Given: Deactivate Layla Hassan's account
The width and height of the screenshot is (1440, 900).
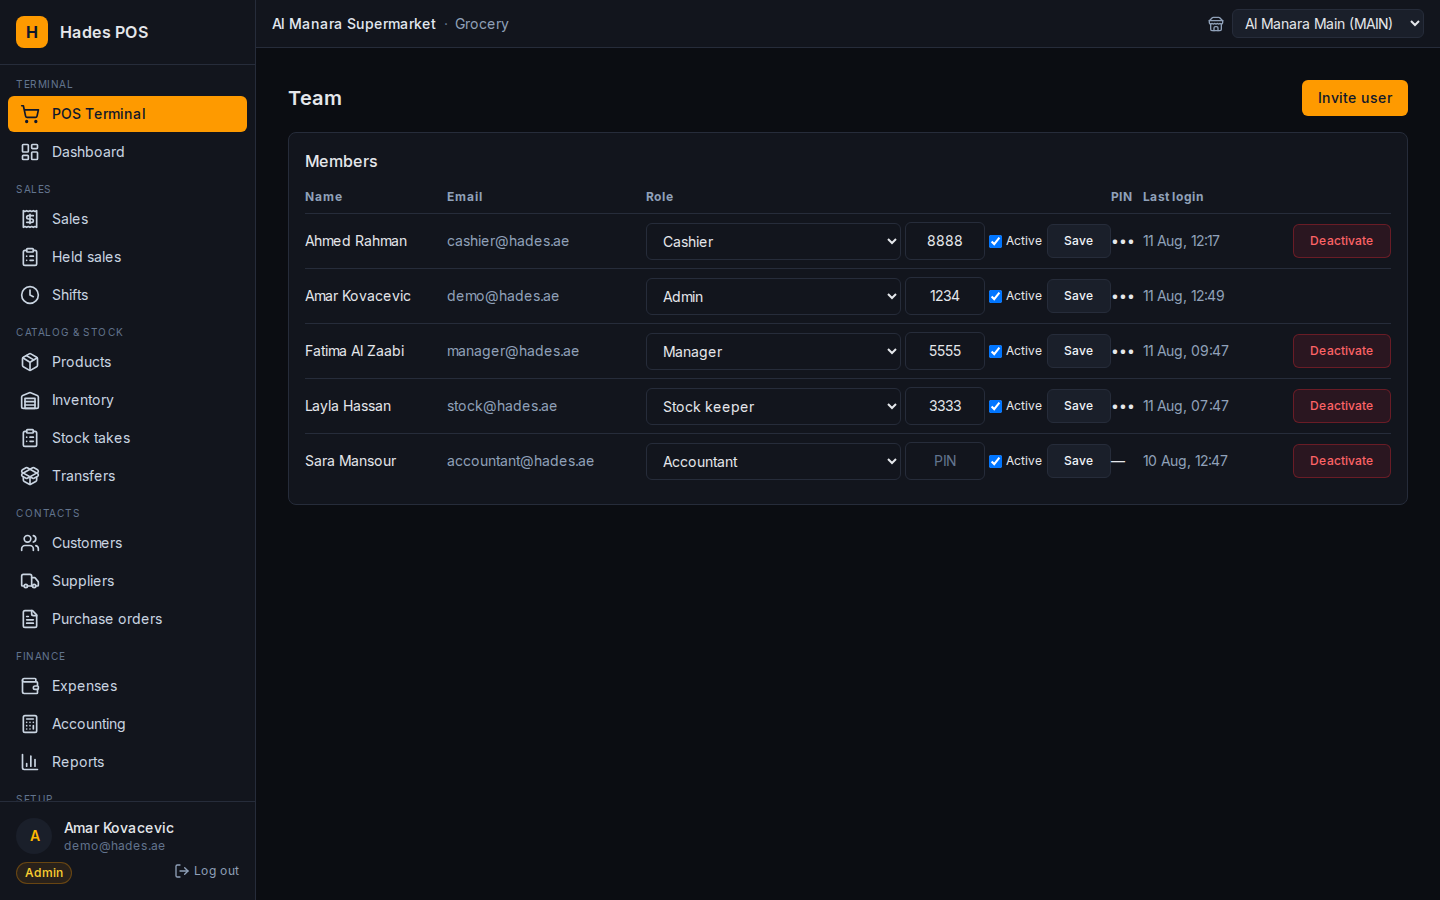Looking at the screenshot, I should (x=1341, y=406).
